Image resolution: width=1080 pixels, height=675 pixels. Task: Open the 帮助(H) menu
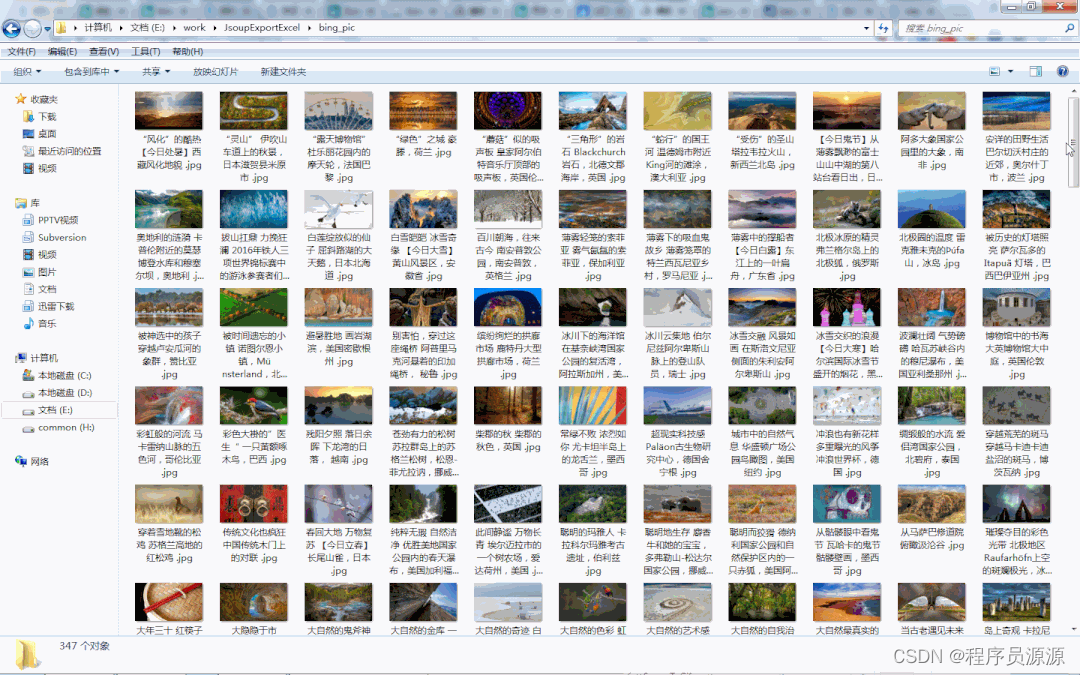187,52
